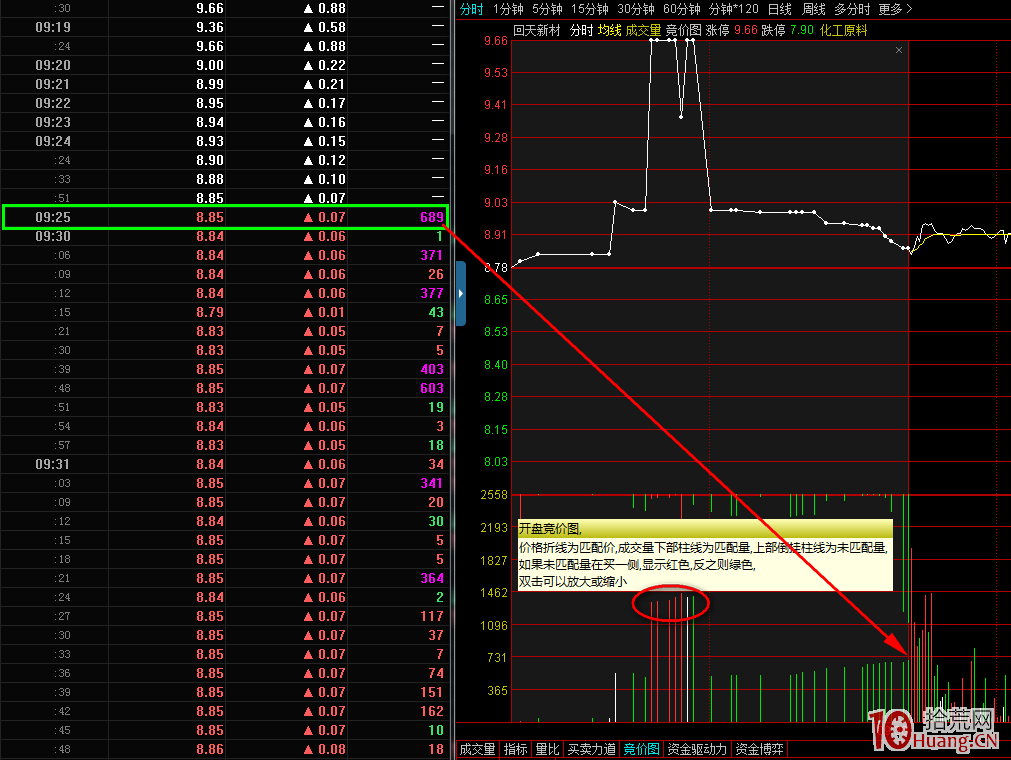Close the auction chart with X icon
This screenshot has height=760, width=1011.
[x=898, y=50]
